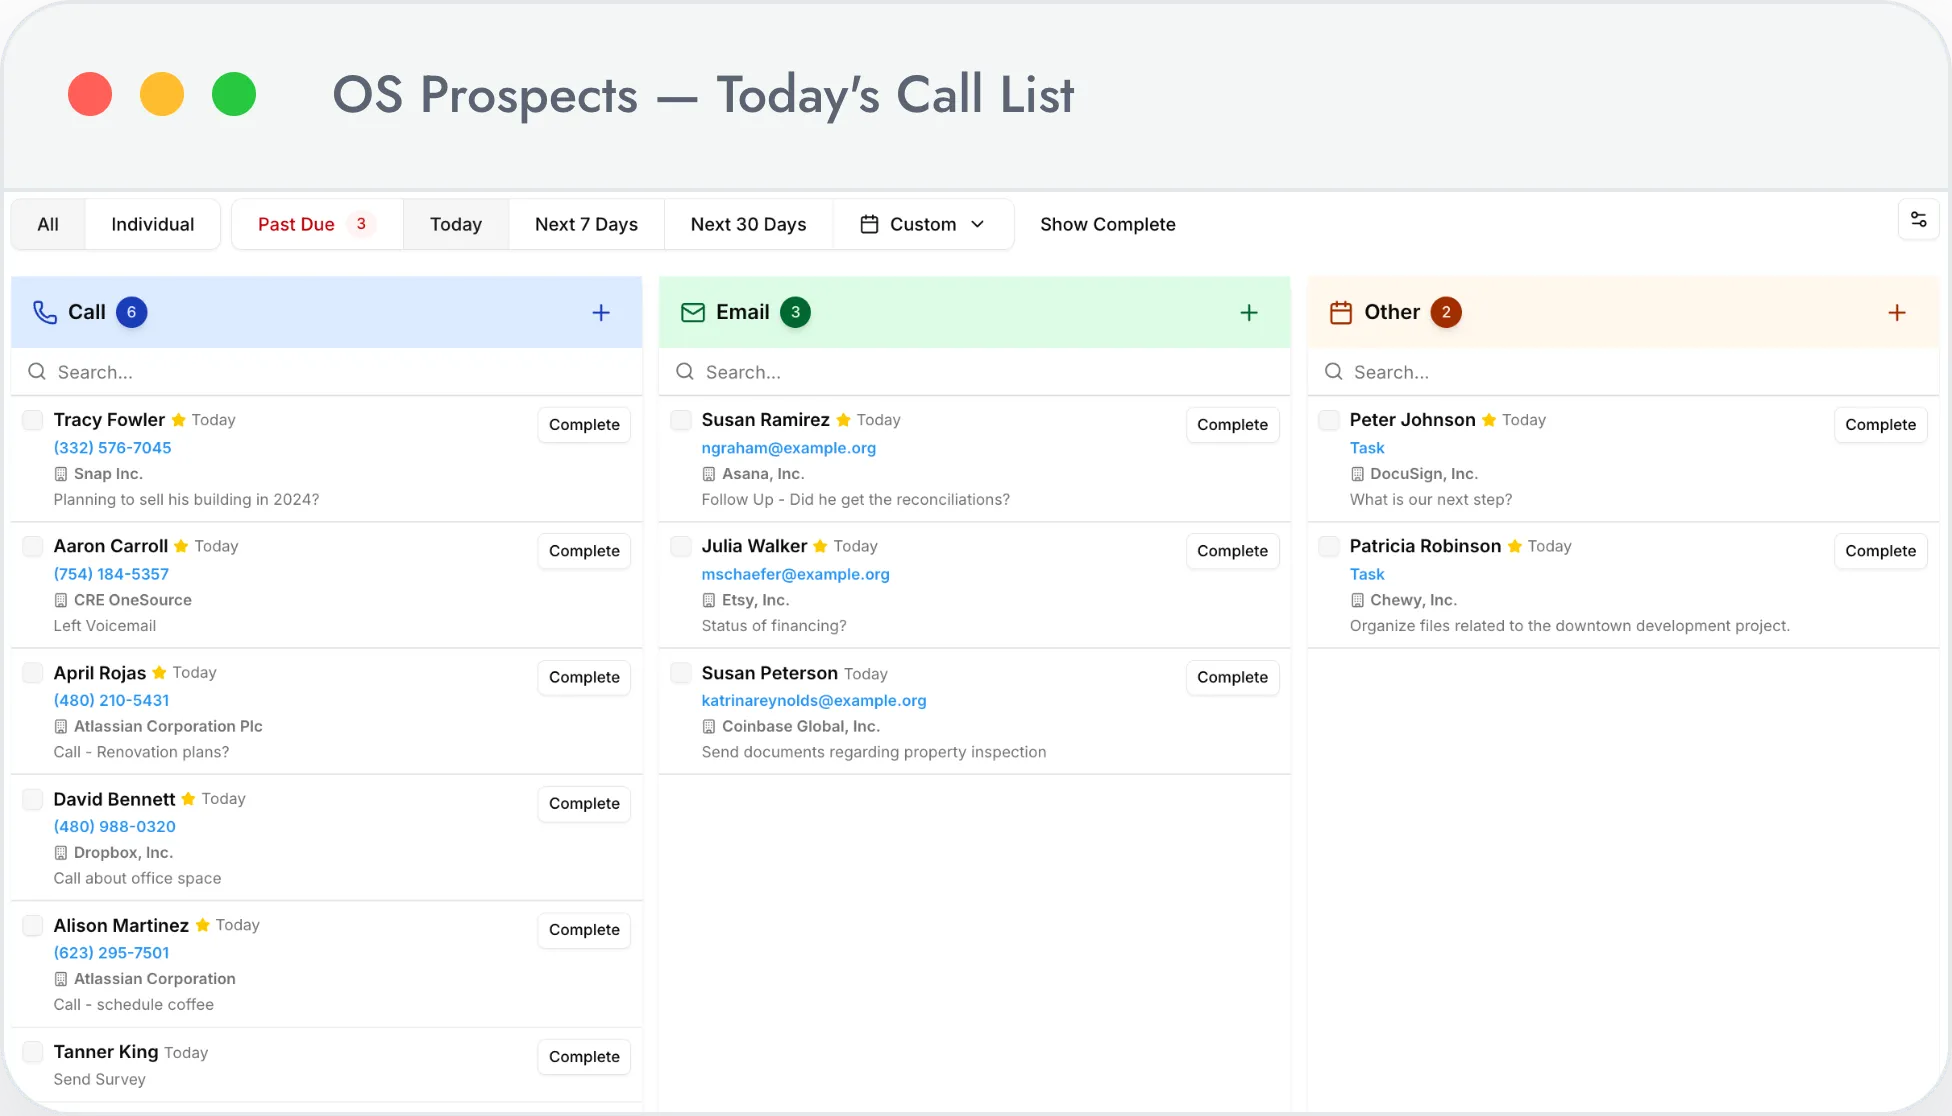
Task: Select the Next 7 Days tab
Action: coord(586,224)
